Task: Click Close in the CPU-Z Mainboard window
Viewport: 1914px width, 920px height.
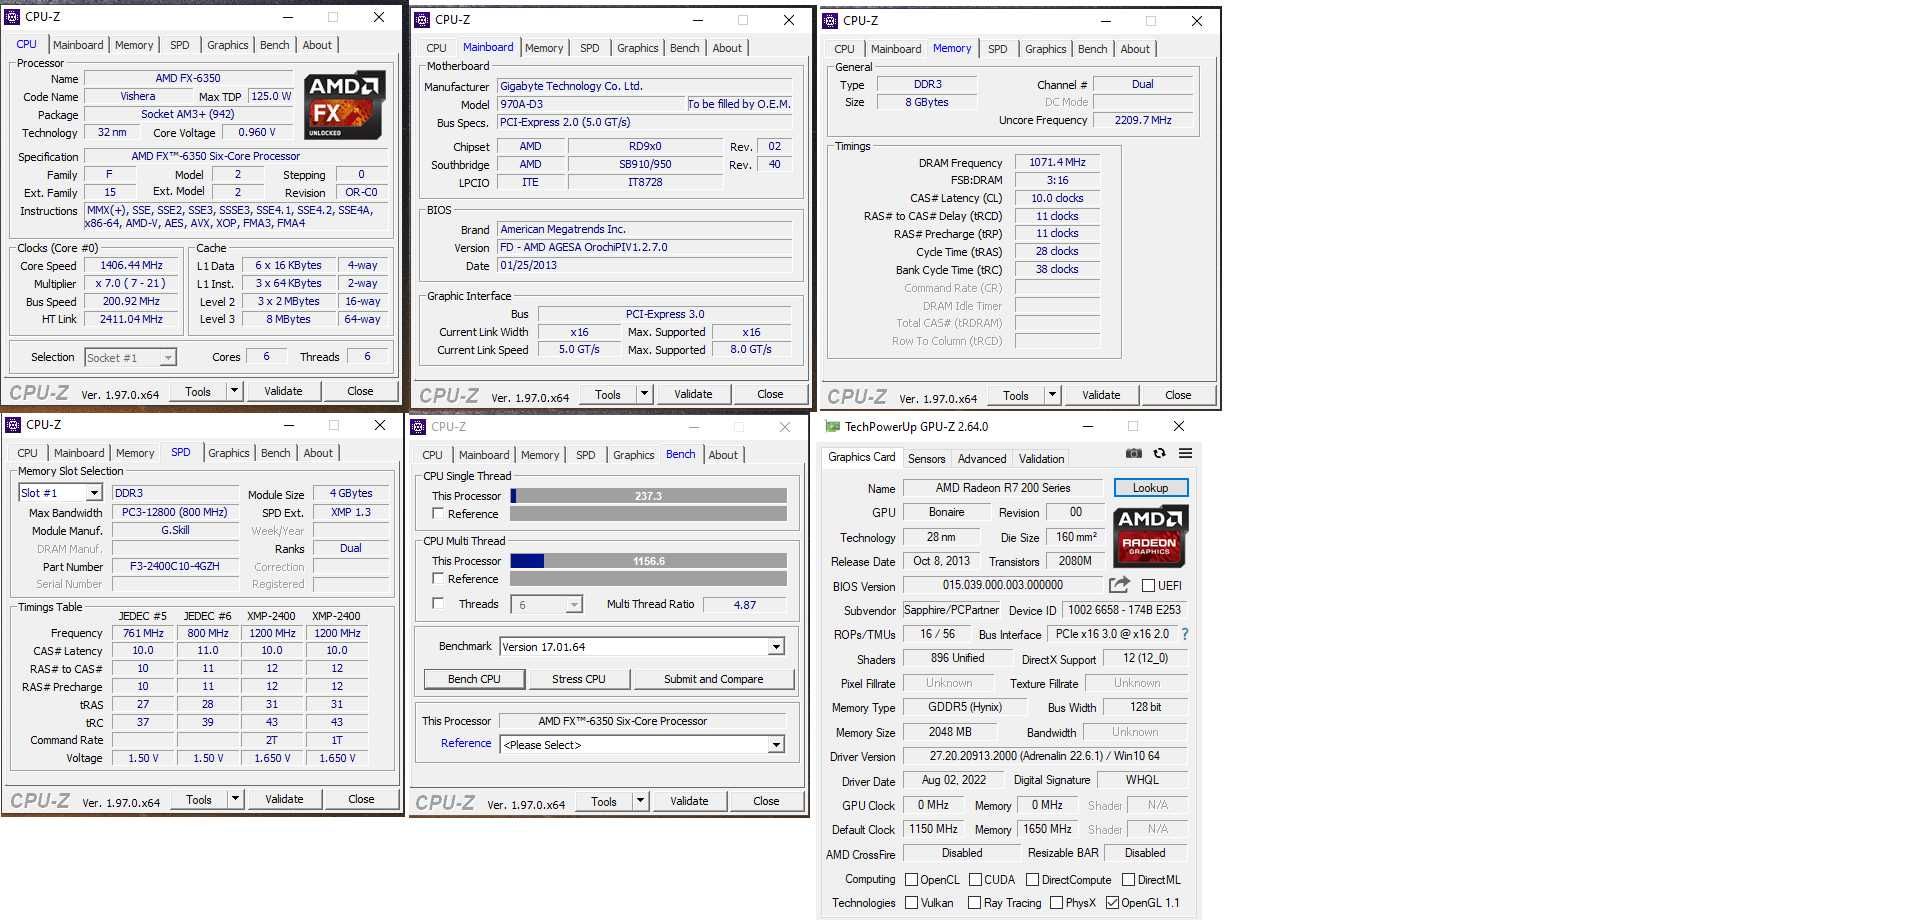Action: pyautogui.click(x=770, y=394)
